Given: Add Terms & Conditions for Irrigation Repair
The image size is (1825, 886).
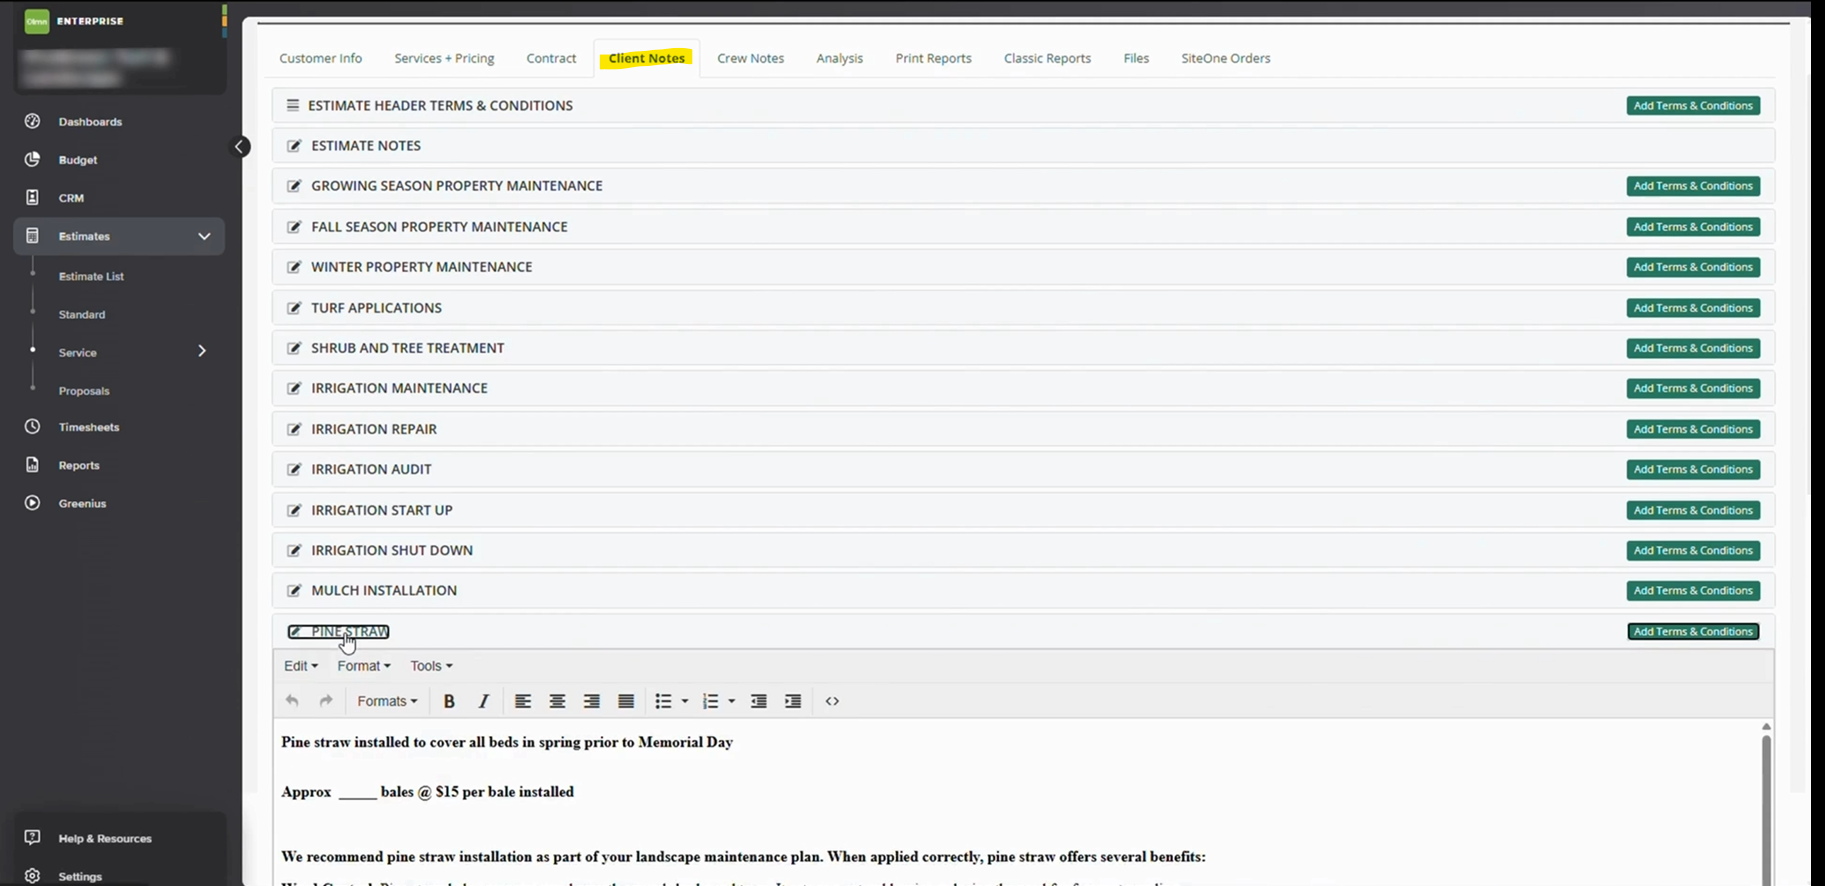Looking at the screenshot, I should click(x=1693, y=429).
